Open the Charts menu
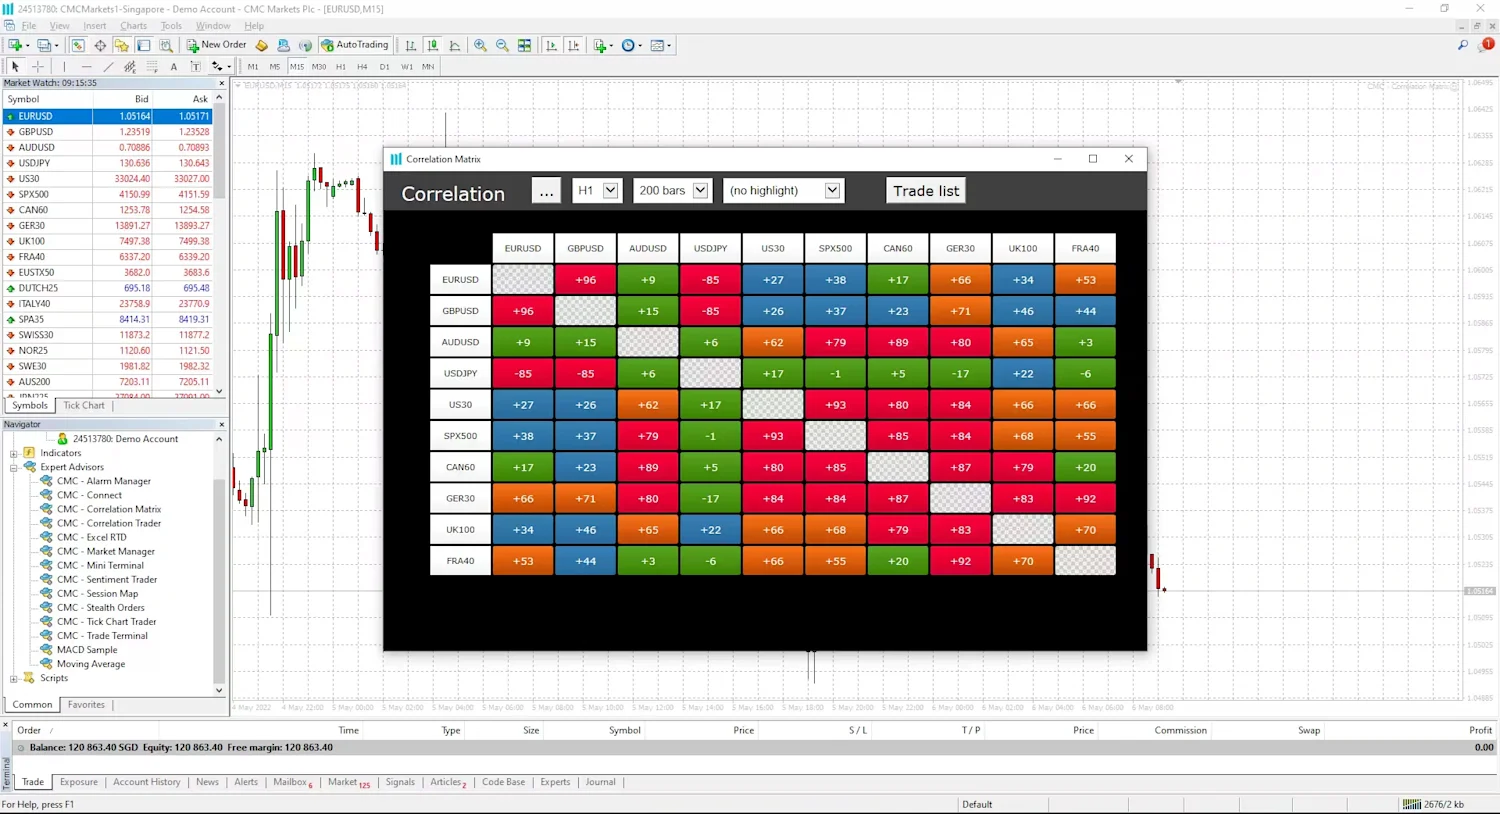 133,25
